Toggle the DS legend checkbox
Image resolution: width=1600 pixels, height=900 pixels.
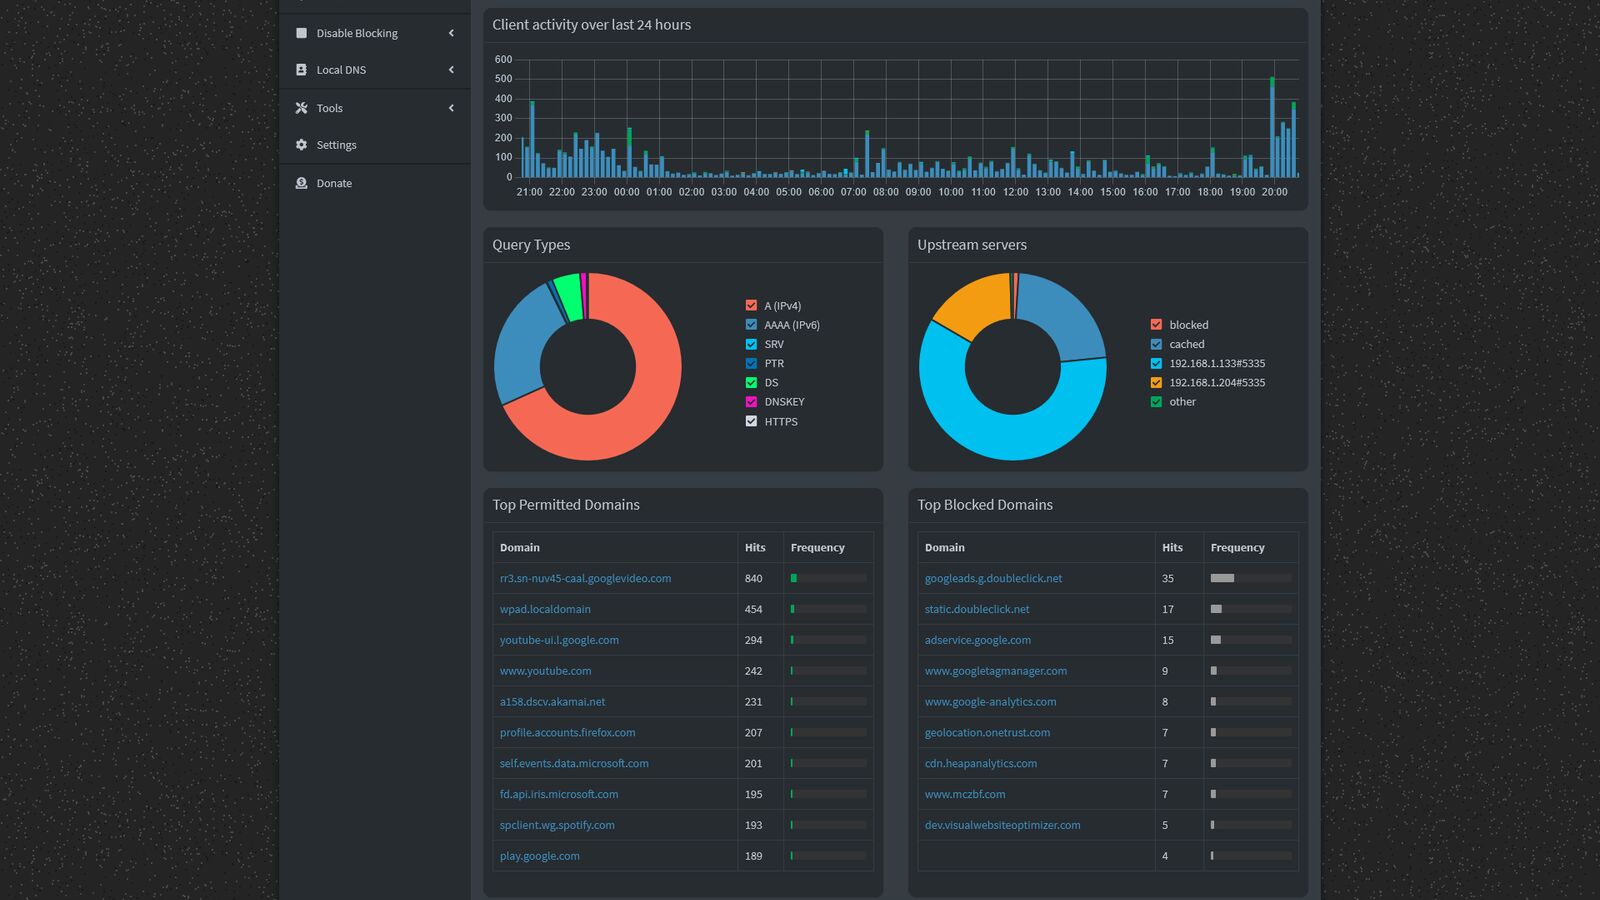[751, 382]
